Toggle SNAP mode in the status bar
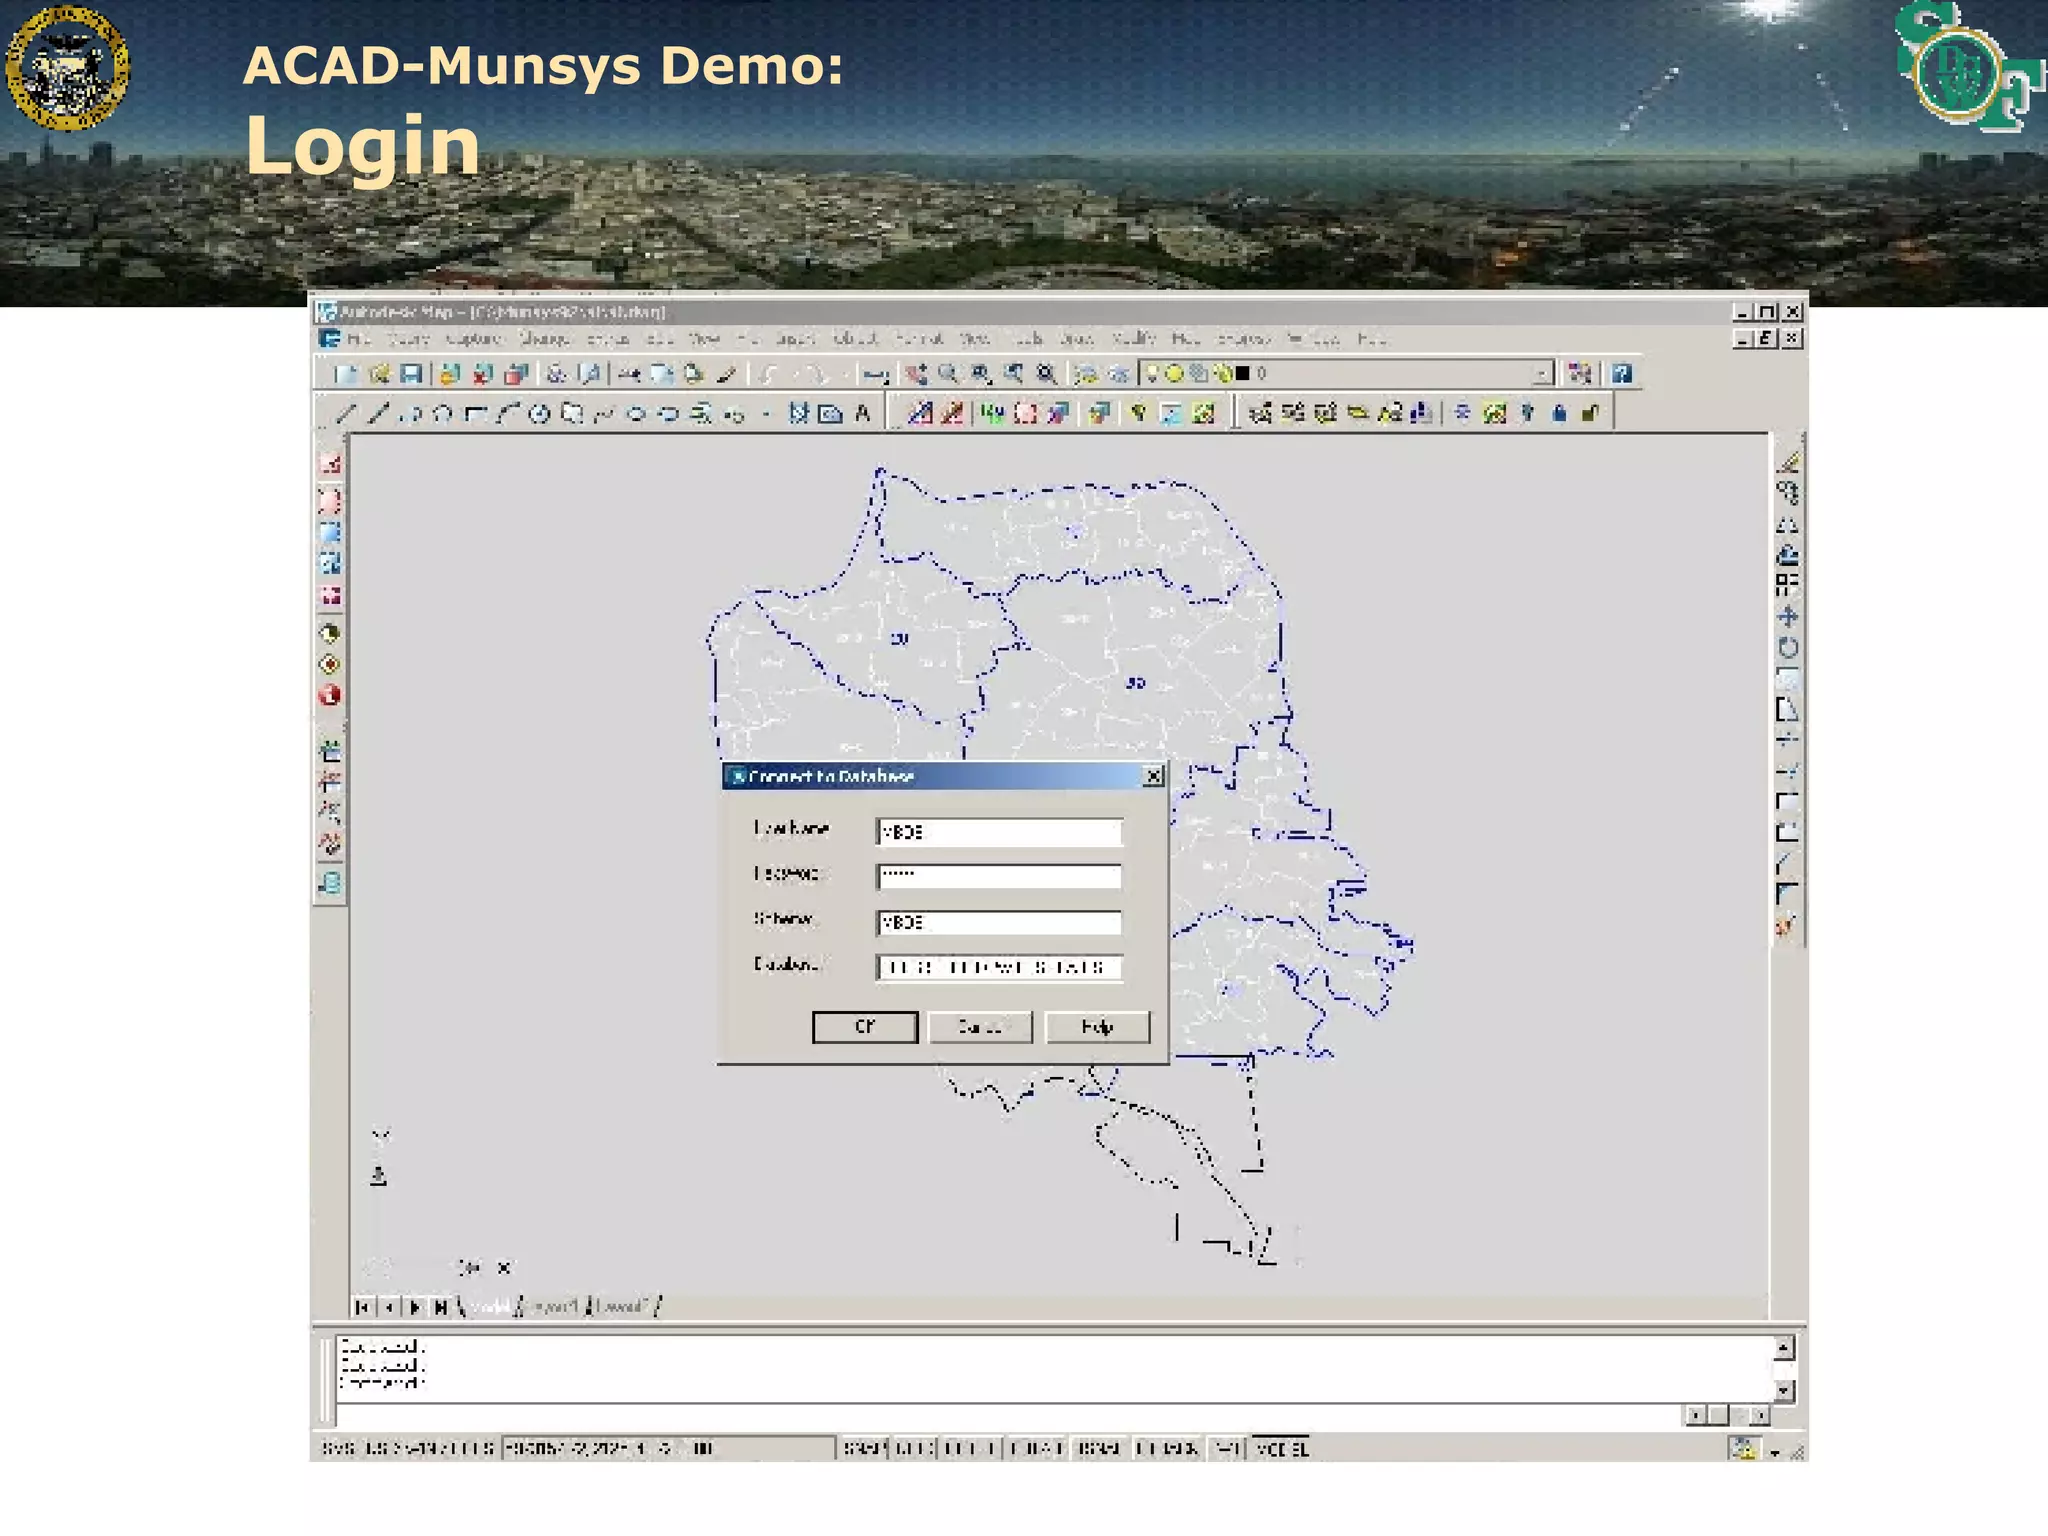The image size is (2048, 1536). (x=863, y=1448)
